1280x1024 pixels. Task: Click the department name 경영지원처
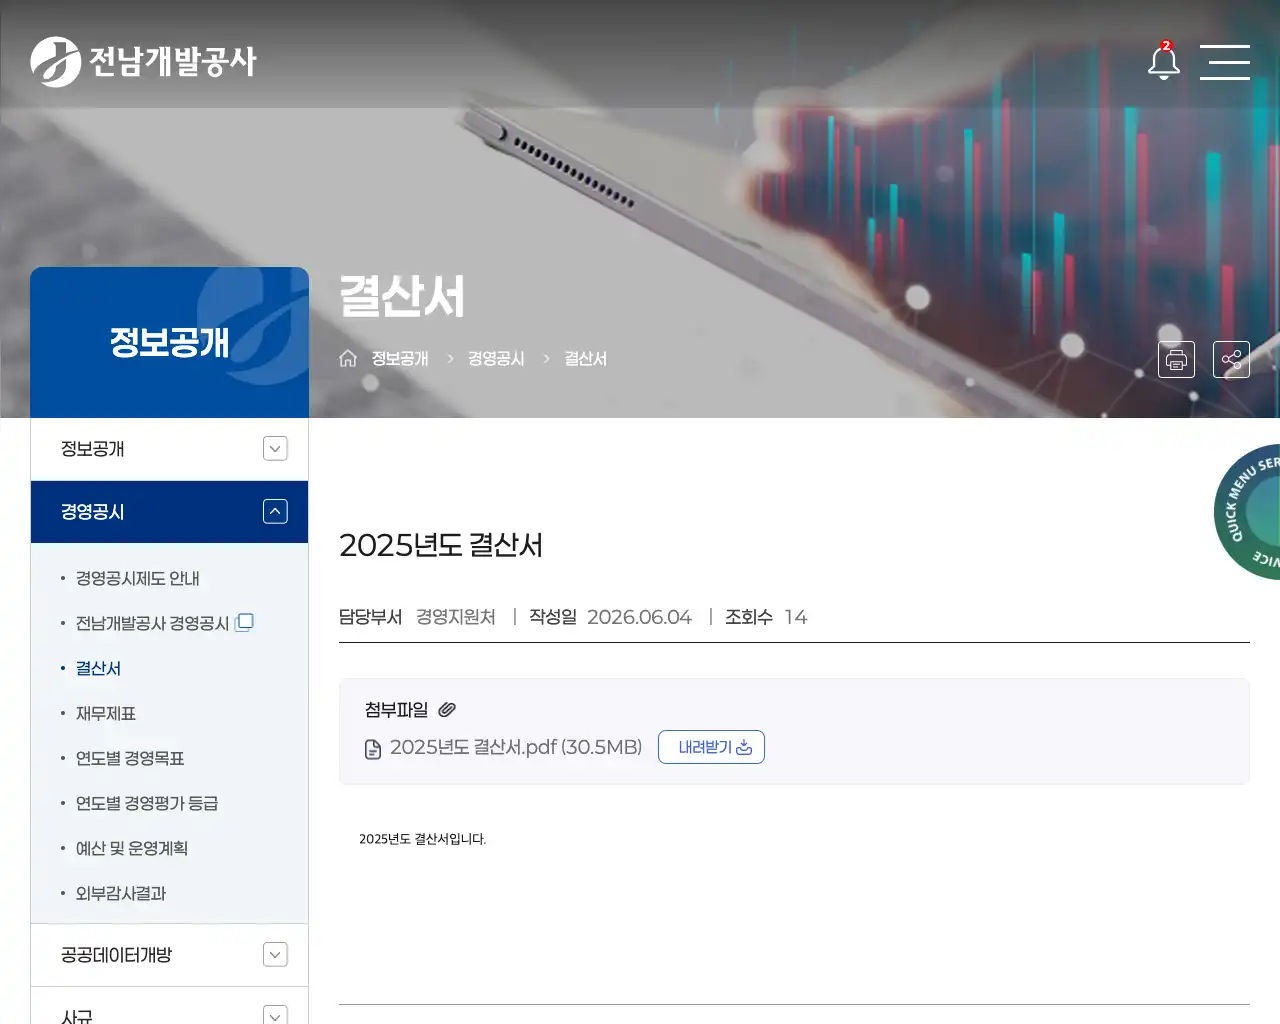coord(456,617)
